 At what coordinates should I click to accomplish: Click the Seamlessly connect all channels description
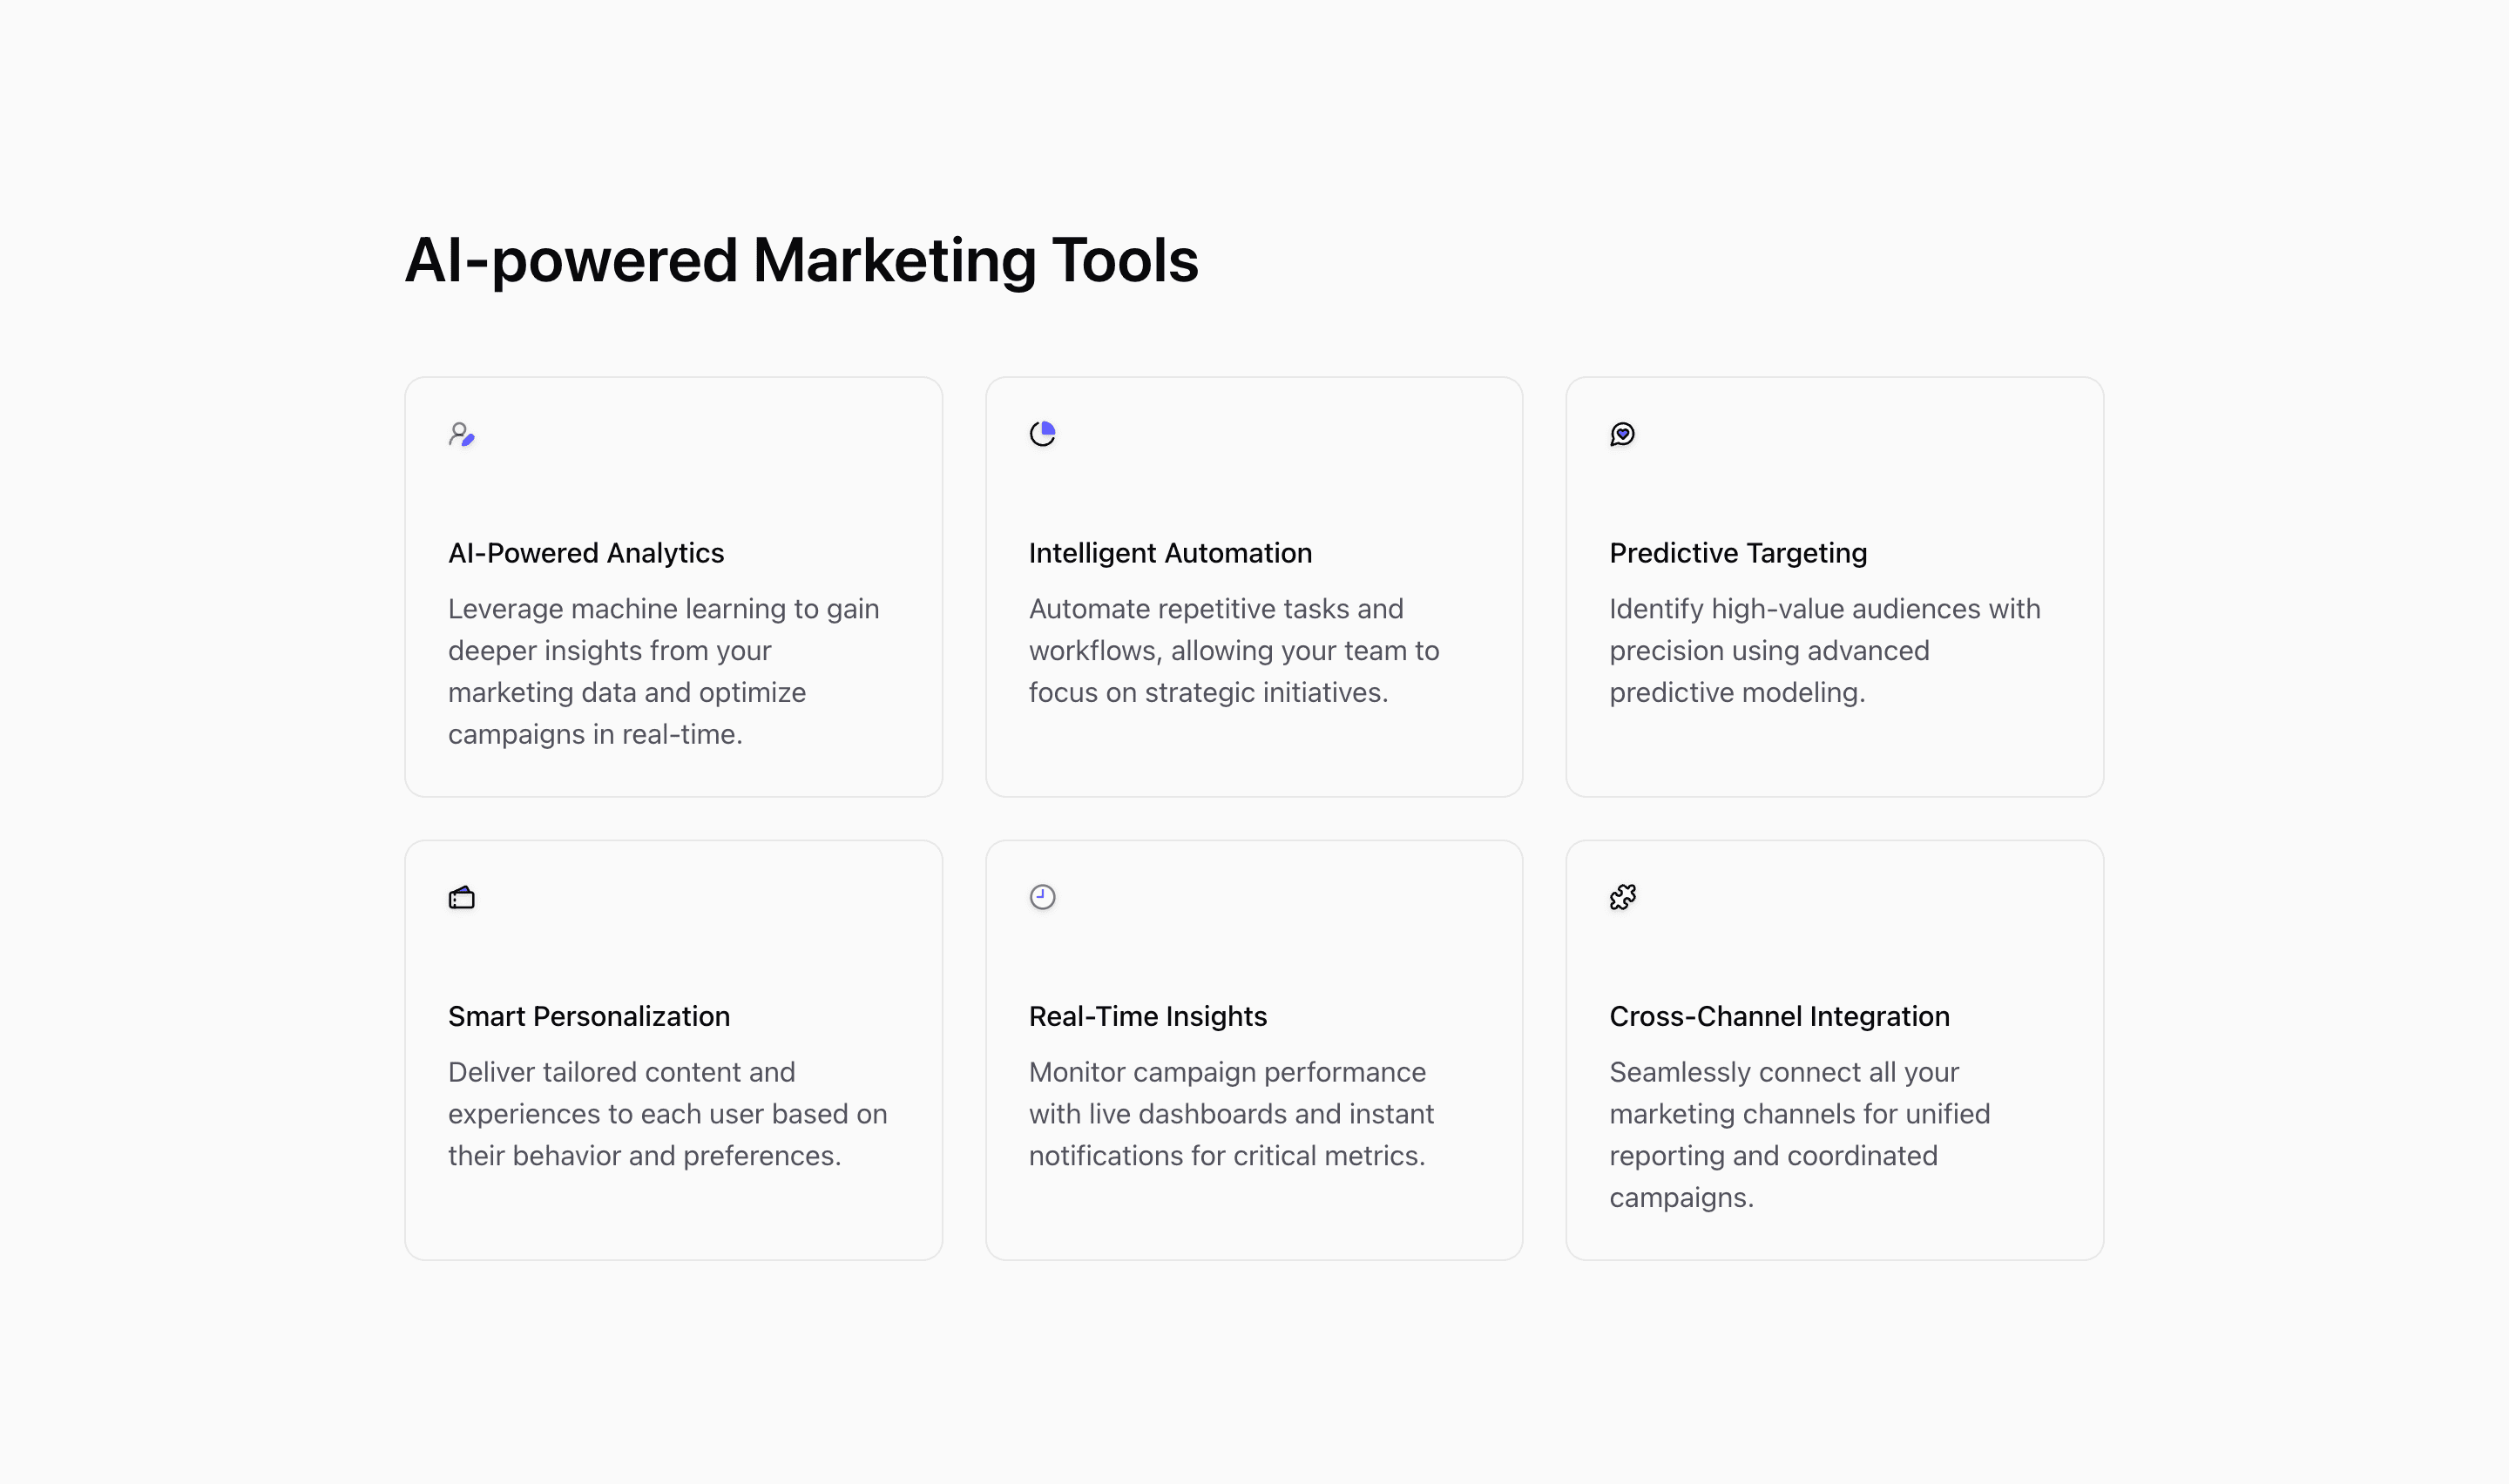[x=1799, y=1134]
